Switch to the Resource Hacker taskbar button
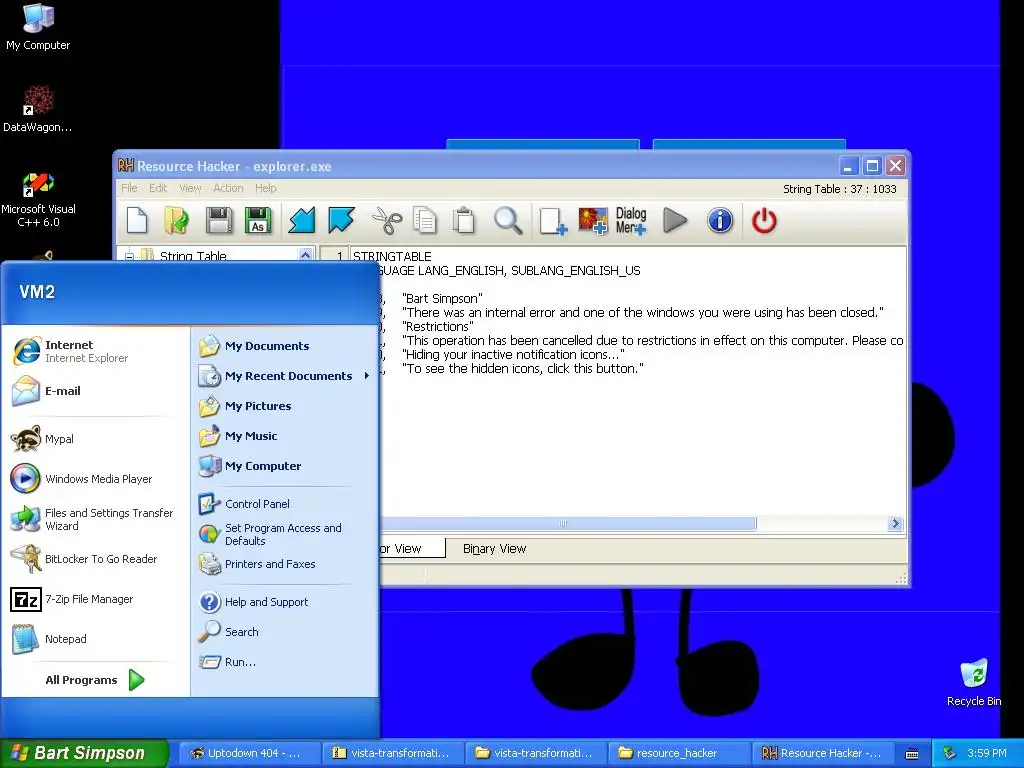The height and width of the screenshot is (768, 1024). [x=822, y=753]
